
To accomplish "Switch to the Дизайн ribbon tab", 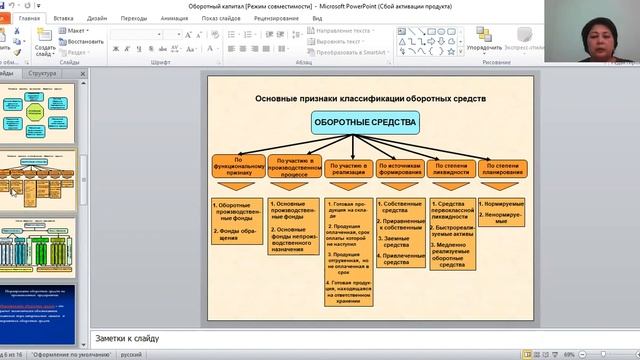I will click(x=97, y=18).
